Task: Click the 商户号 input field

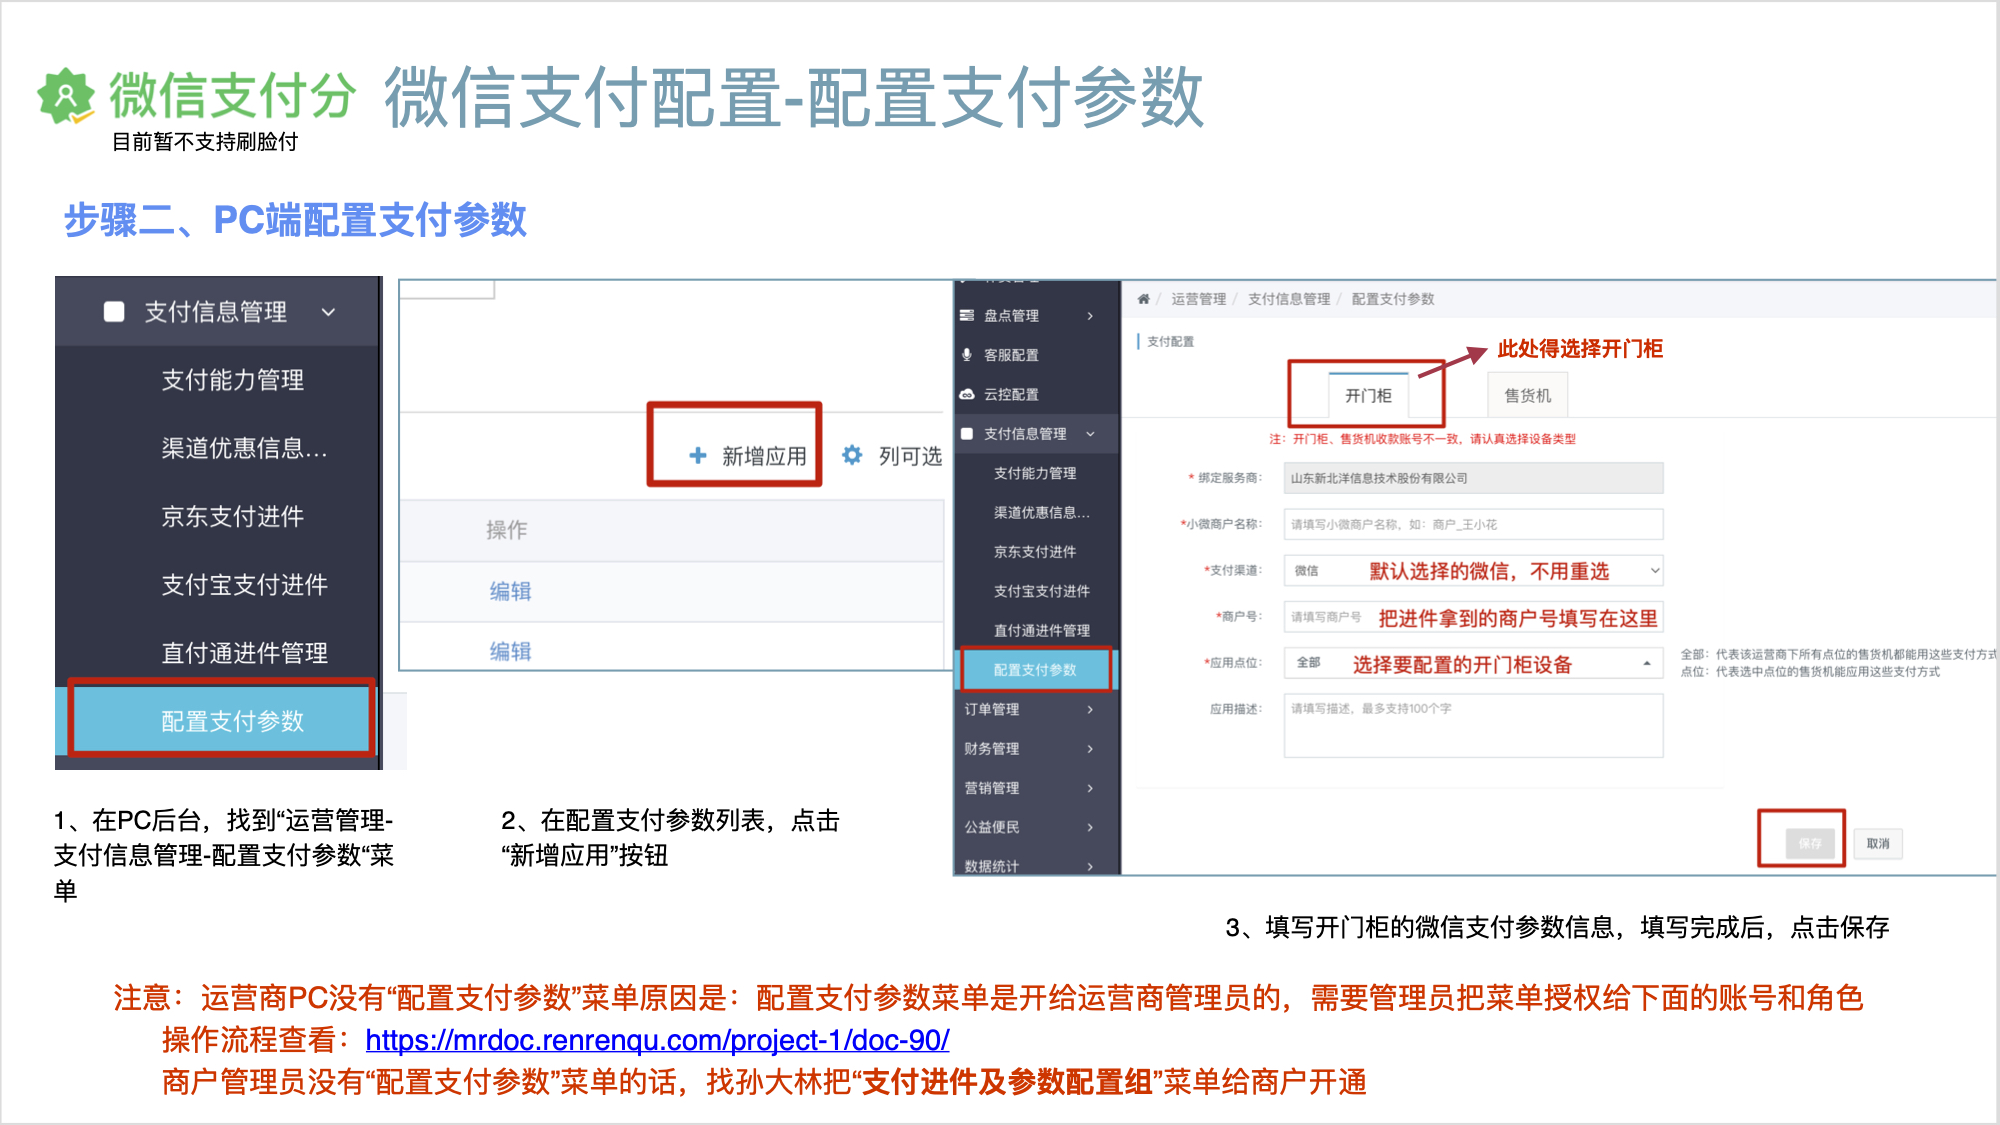Action: click(1473, 617)
